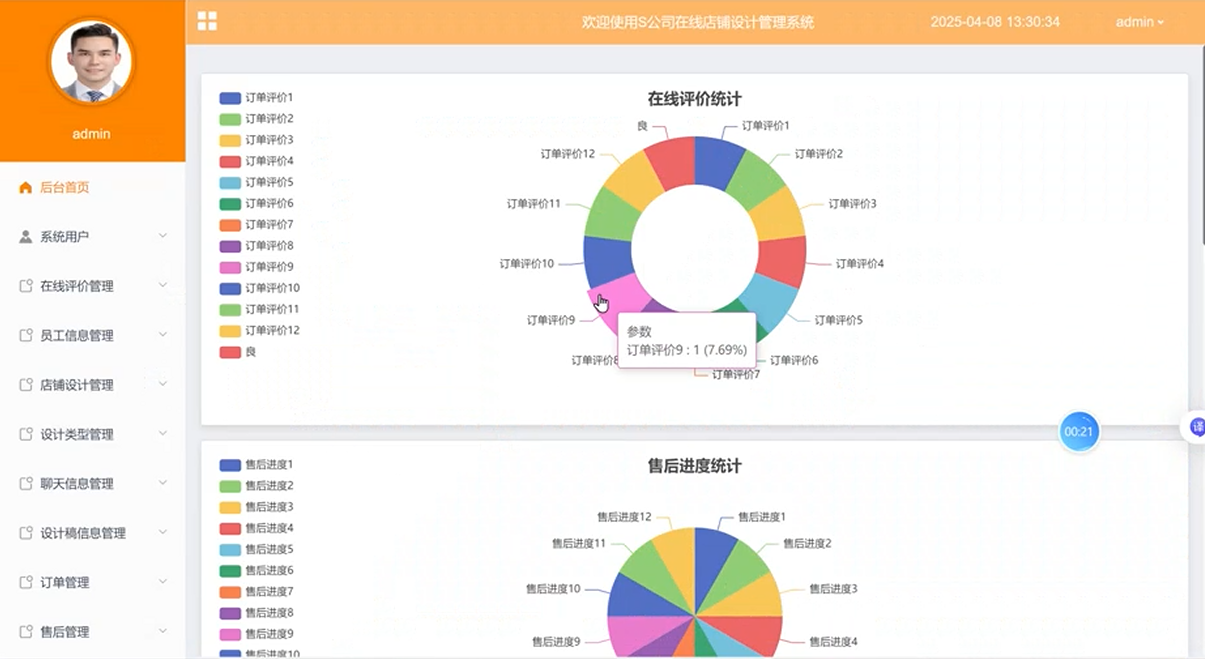Screen dimensions: 1205x659
Task: Toggle legend item 订单评价1
Action: point(256,98)
